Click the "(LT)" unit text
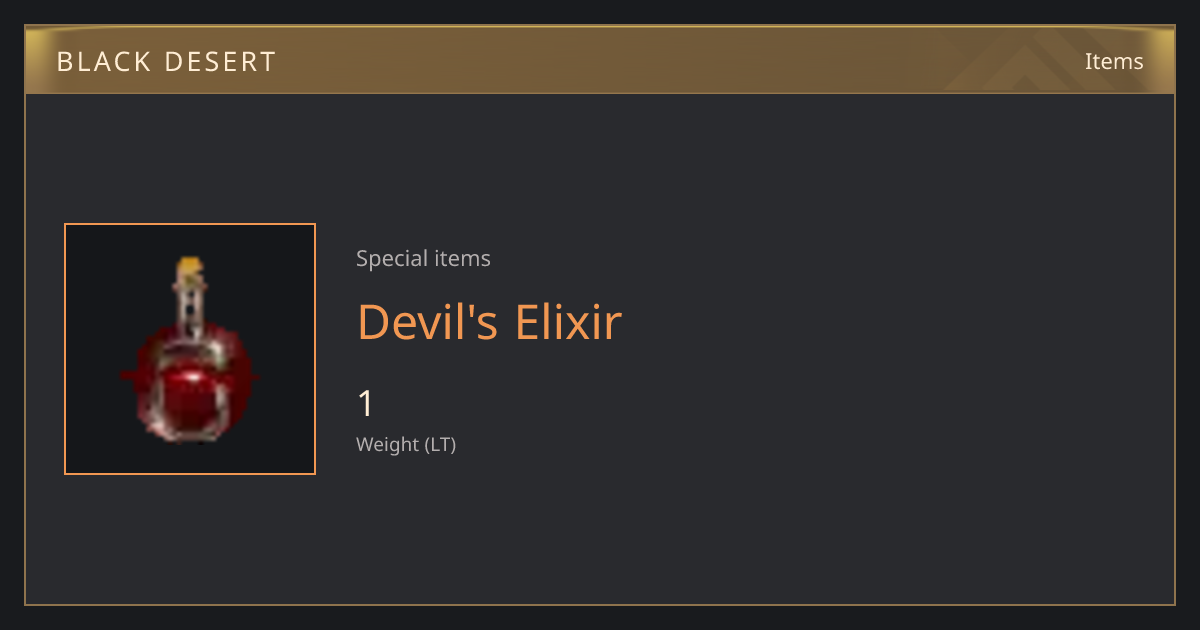This screenshot has height=630, width=1200. [x=441, y=444]
